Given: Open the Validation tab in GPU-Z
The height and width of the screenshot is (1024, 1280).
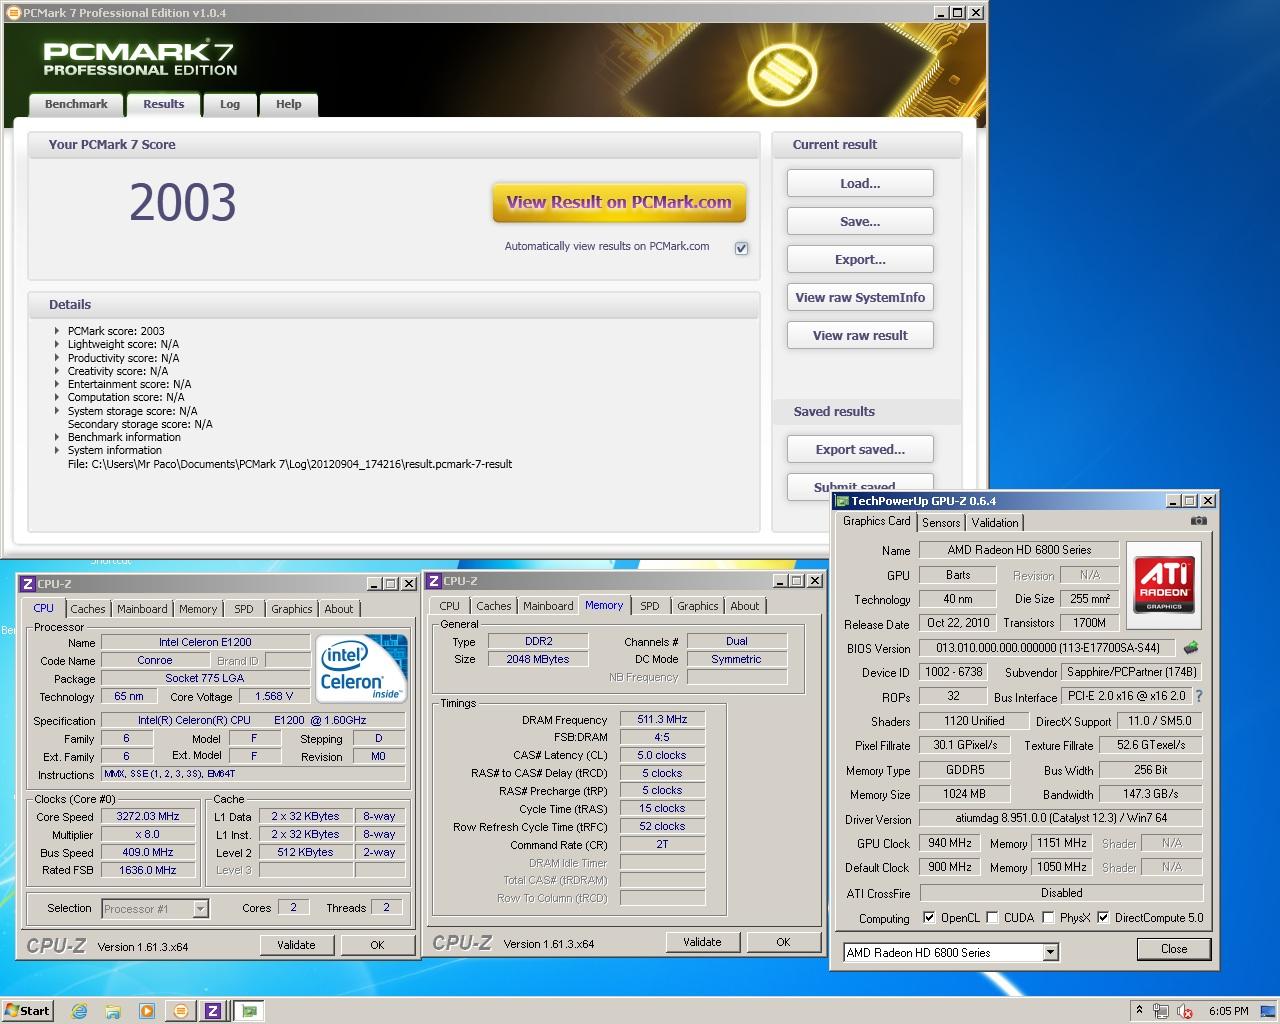Looking at the screenshot, I should pos(995,523).
